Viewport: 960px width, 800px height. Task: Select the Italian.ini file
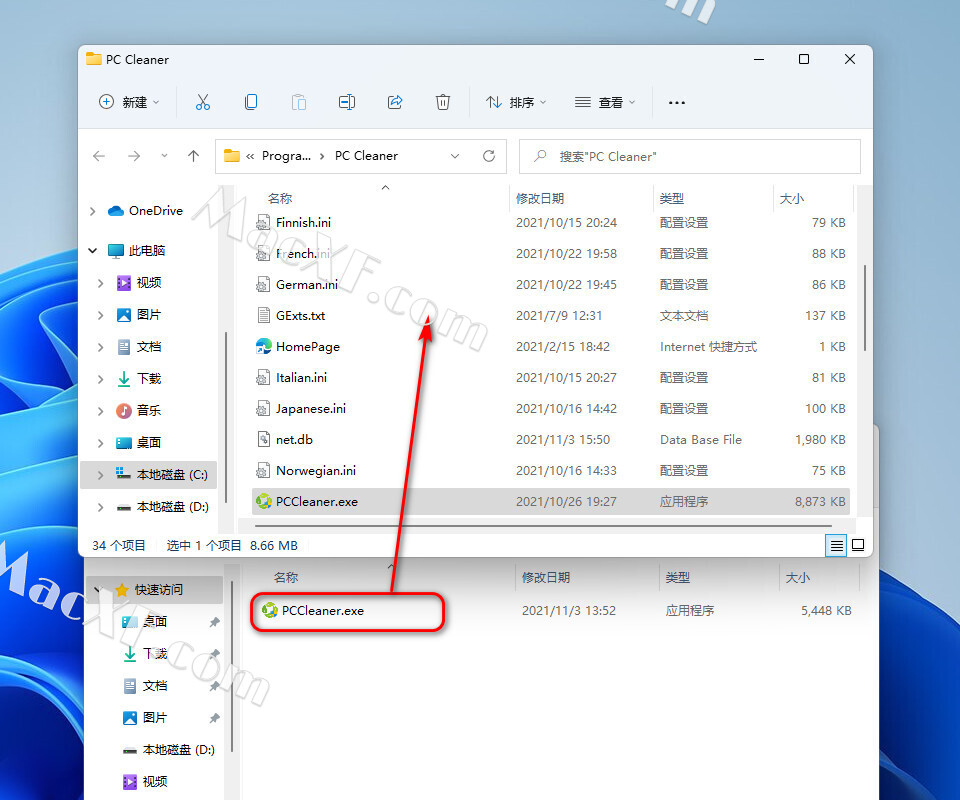click(x=550, y=378)
